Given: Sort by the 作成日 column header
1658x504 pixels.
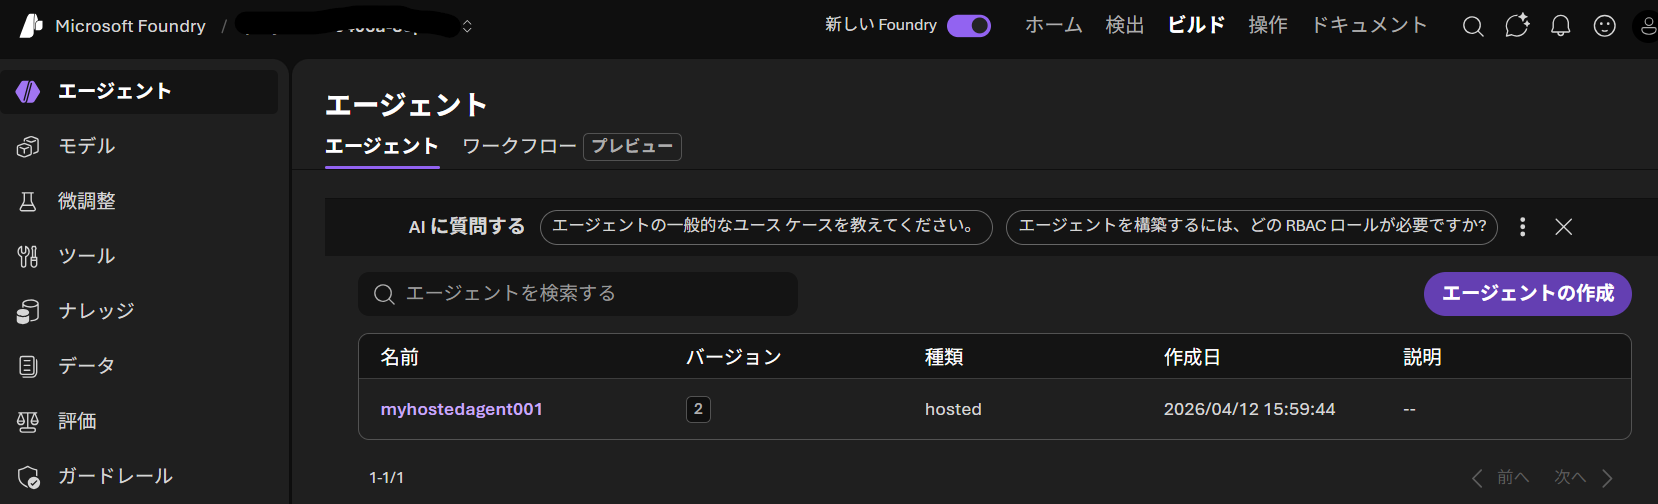Looking at the screenshot, I should click(x=1192, y=357).
